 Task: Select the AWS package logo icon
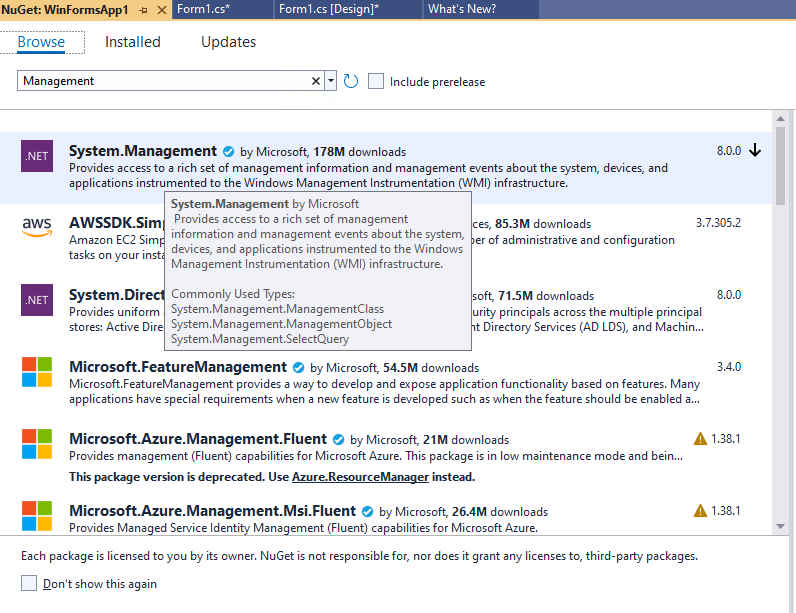[37, 227]
